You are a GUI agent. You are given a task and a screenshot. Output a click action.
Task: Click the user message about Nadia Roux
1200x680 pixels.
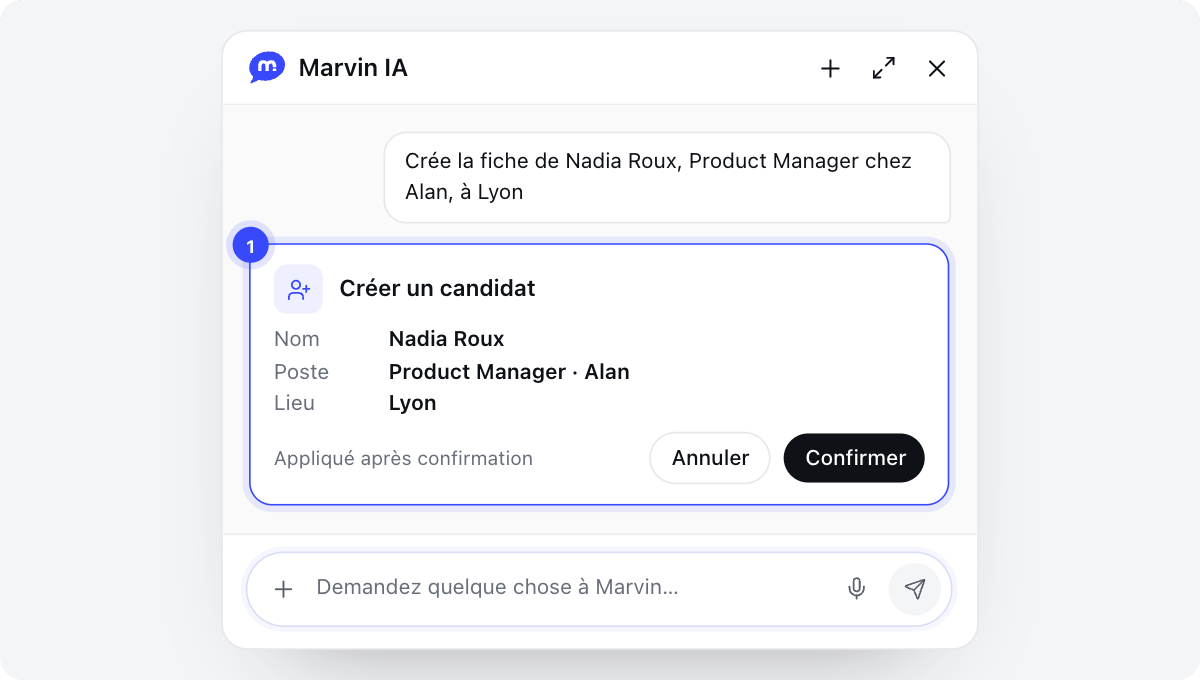pyautogui.click(x=667, y=177)
